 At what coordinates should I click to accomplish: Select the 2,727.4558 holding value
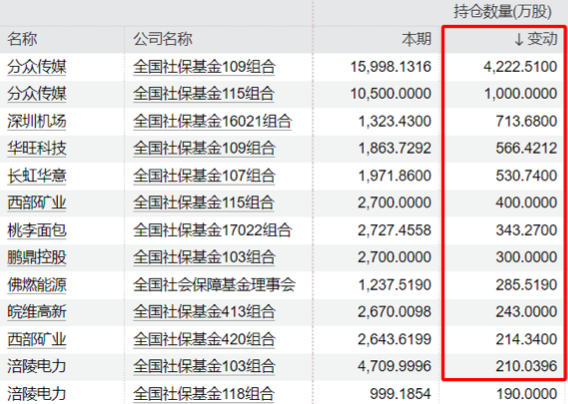[395, 230]
